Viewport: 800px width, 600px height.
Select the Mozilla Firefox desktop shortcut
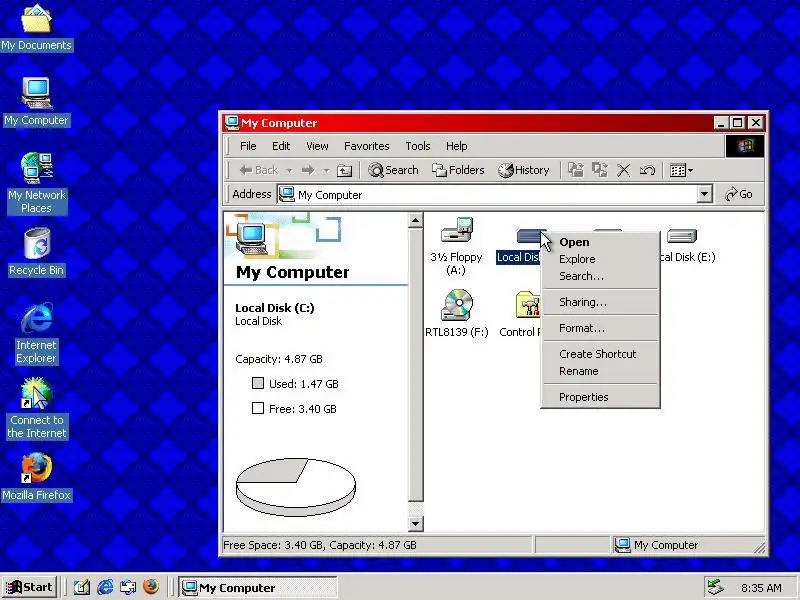coord(36,477)
